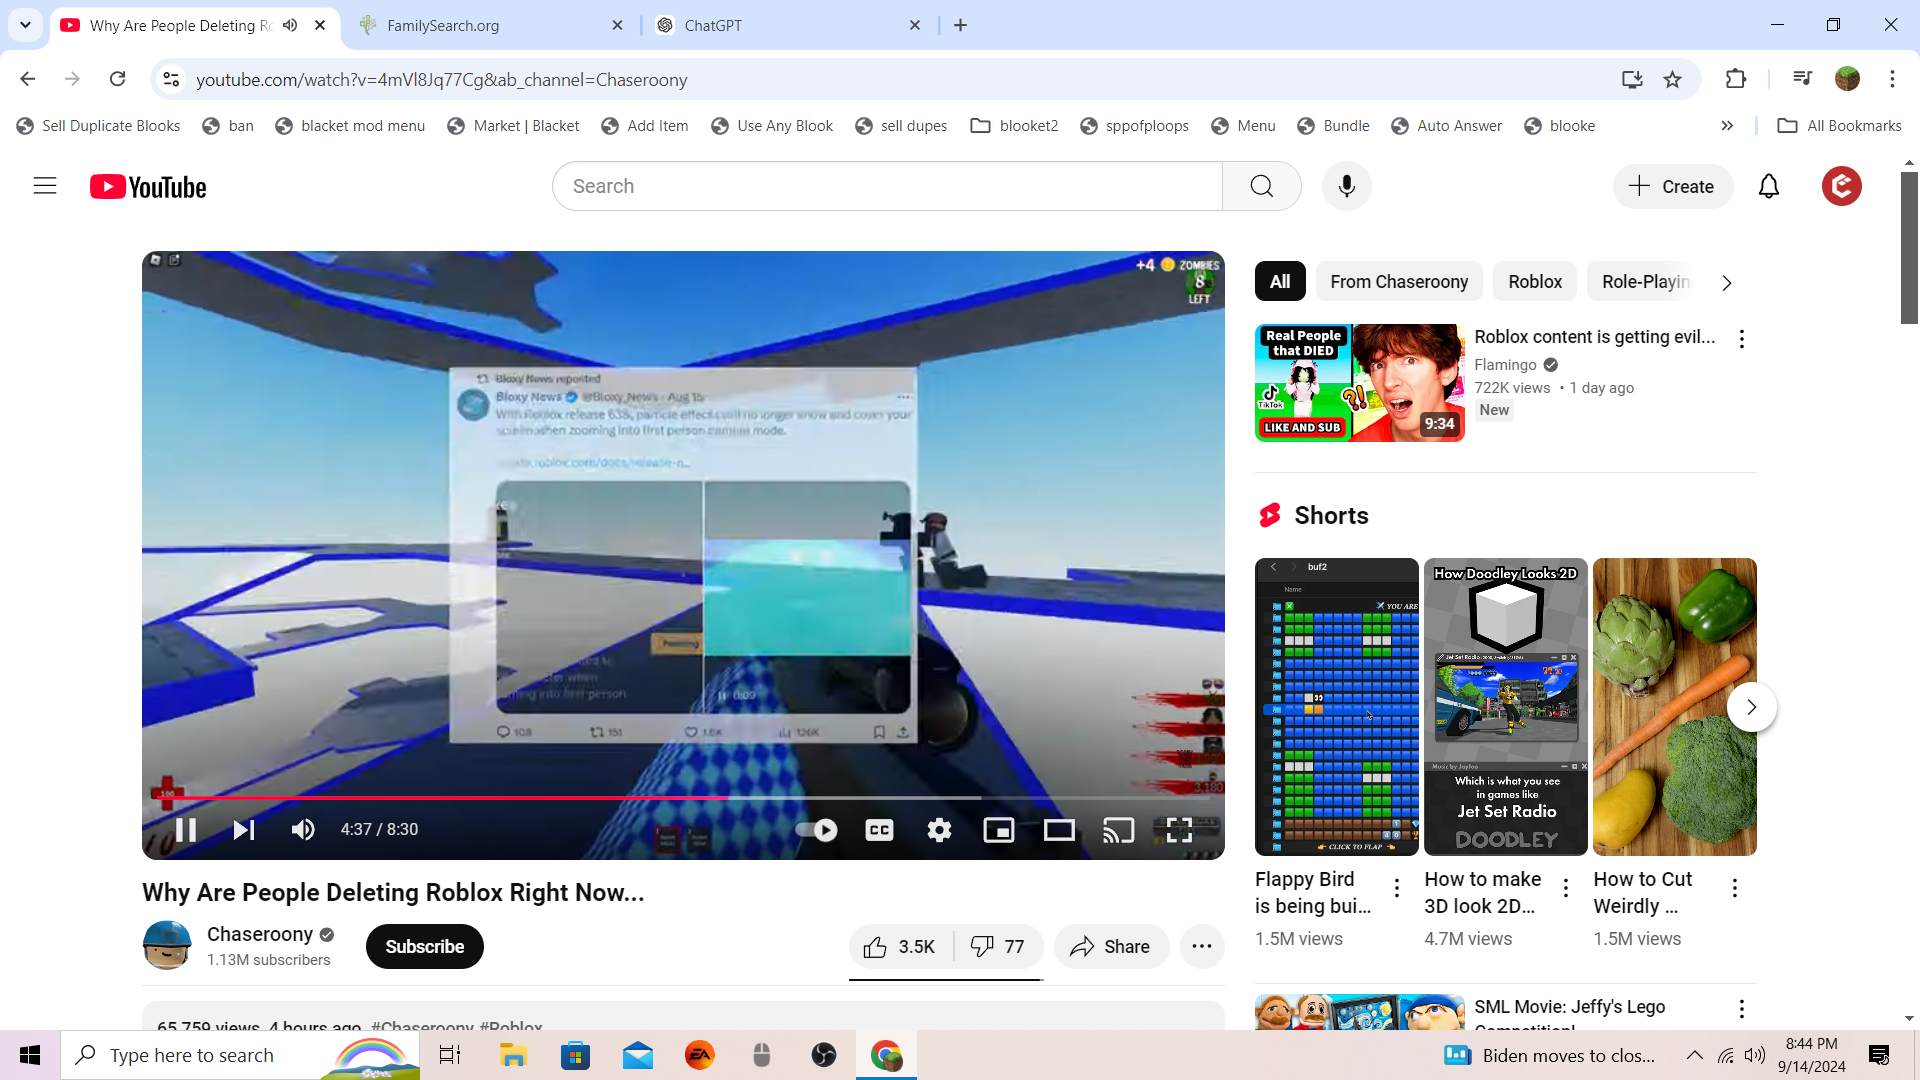This screenshot has width=1920, height=1080.
Task: Toggle autoplay switch
Action: pos(817,830)
